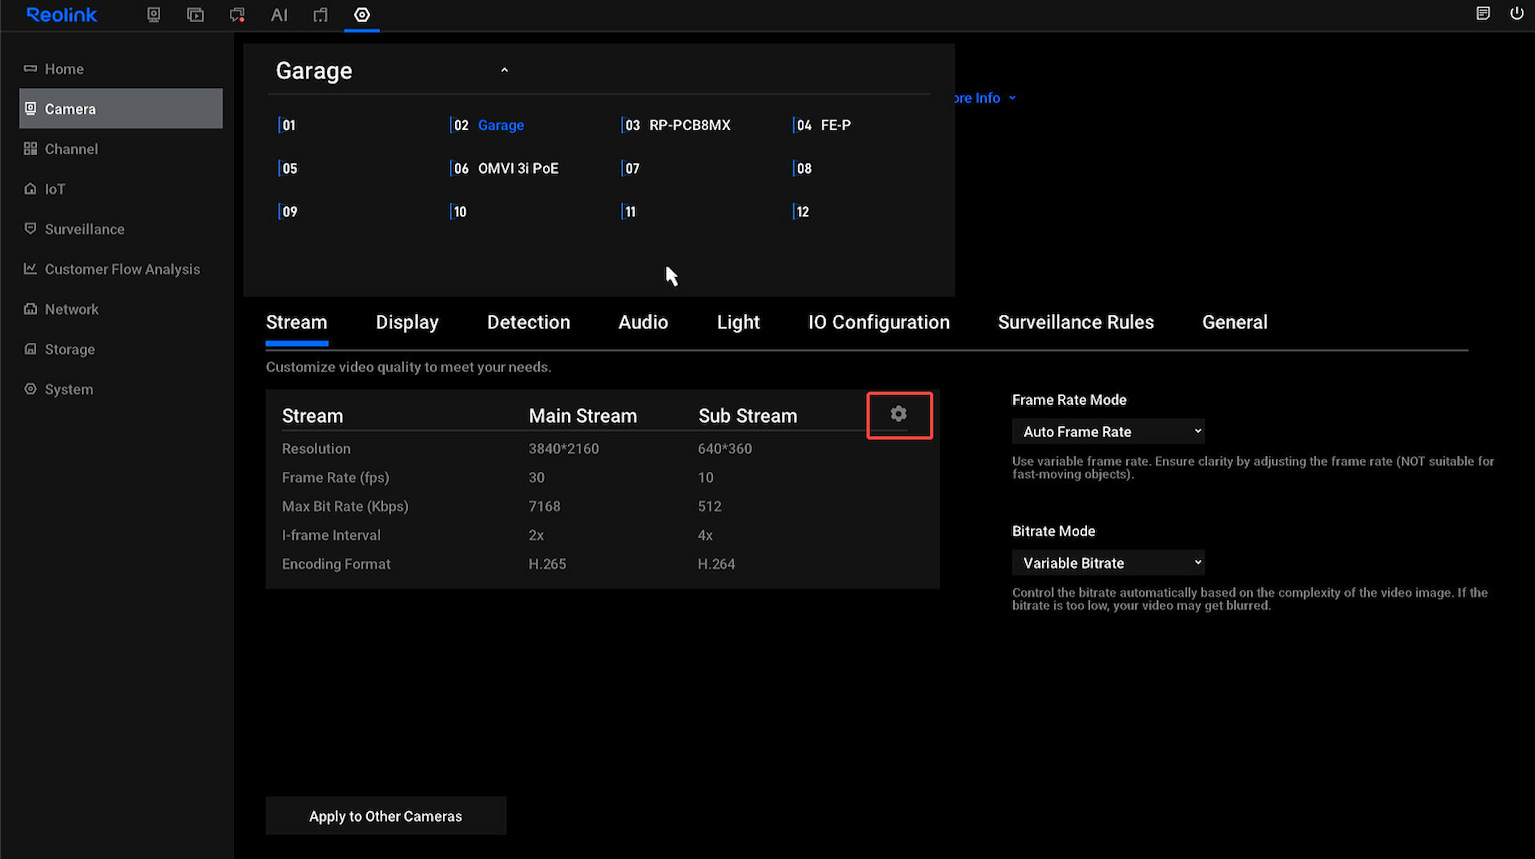Select channel 07 in camera list
Viewport: 1535px width, 859px height.
[631, 168]
